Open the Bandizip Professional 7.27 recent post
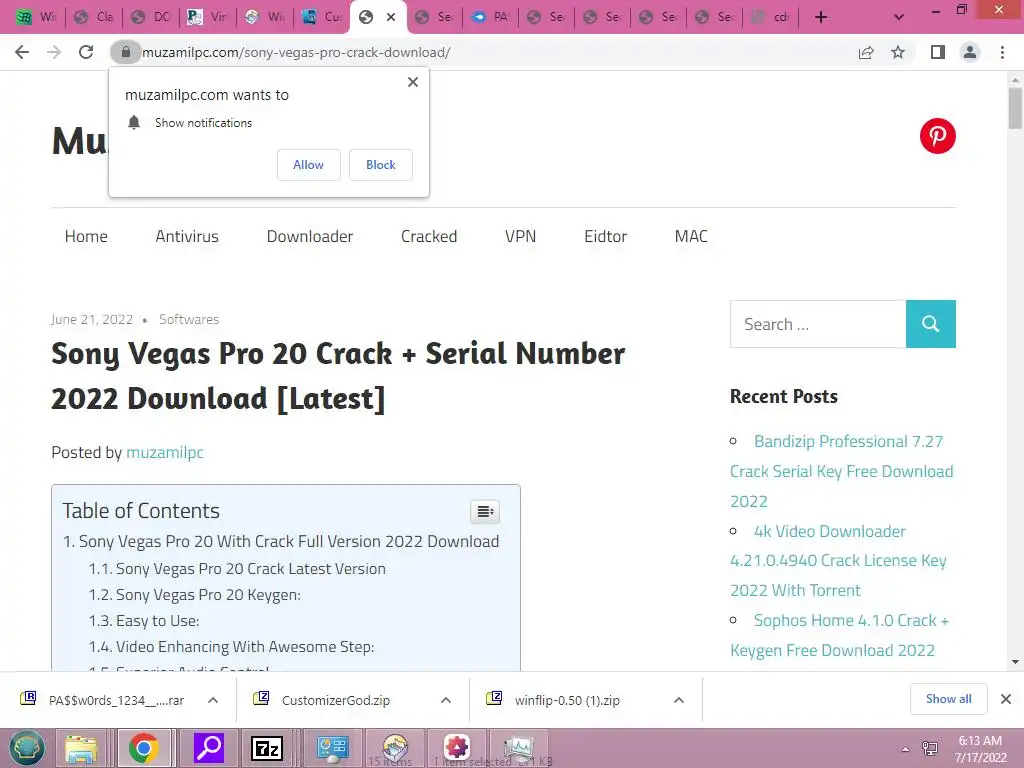Image resolution: width=1024 pixels, height=768 pixels. pyautogui.click(x=842, y=471)
